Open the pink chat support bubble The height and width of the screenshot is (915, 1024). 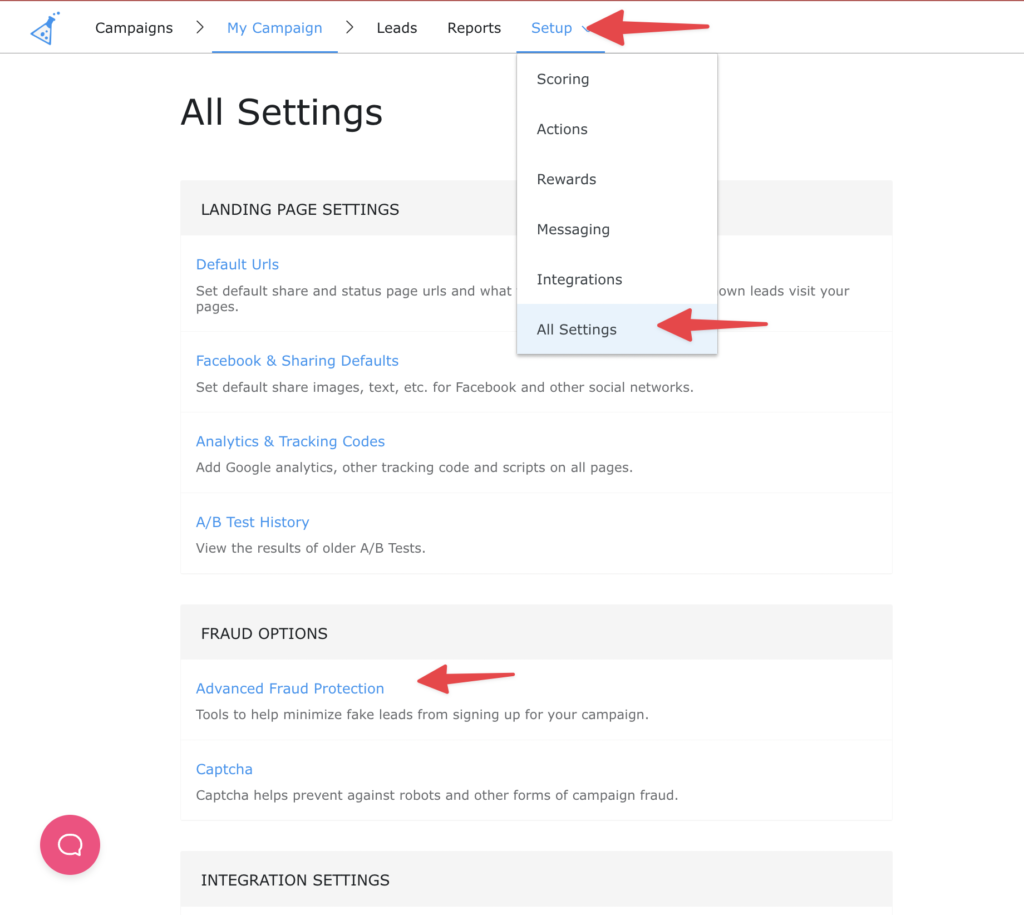[x=70, y=844]
